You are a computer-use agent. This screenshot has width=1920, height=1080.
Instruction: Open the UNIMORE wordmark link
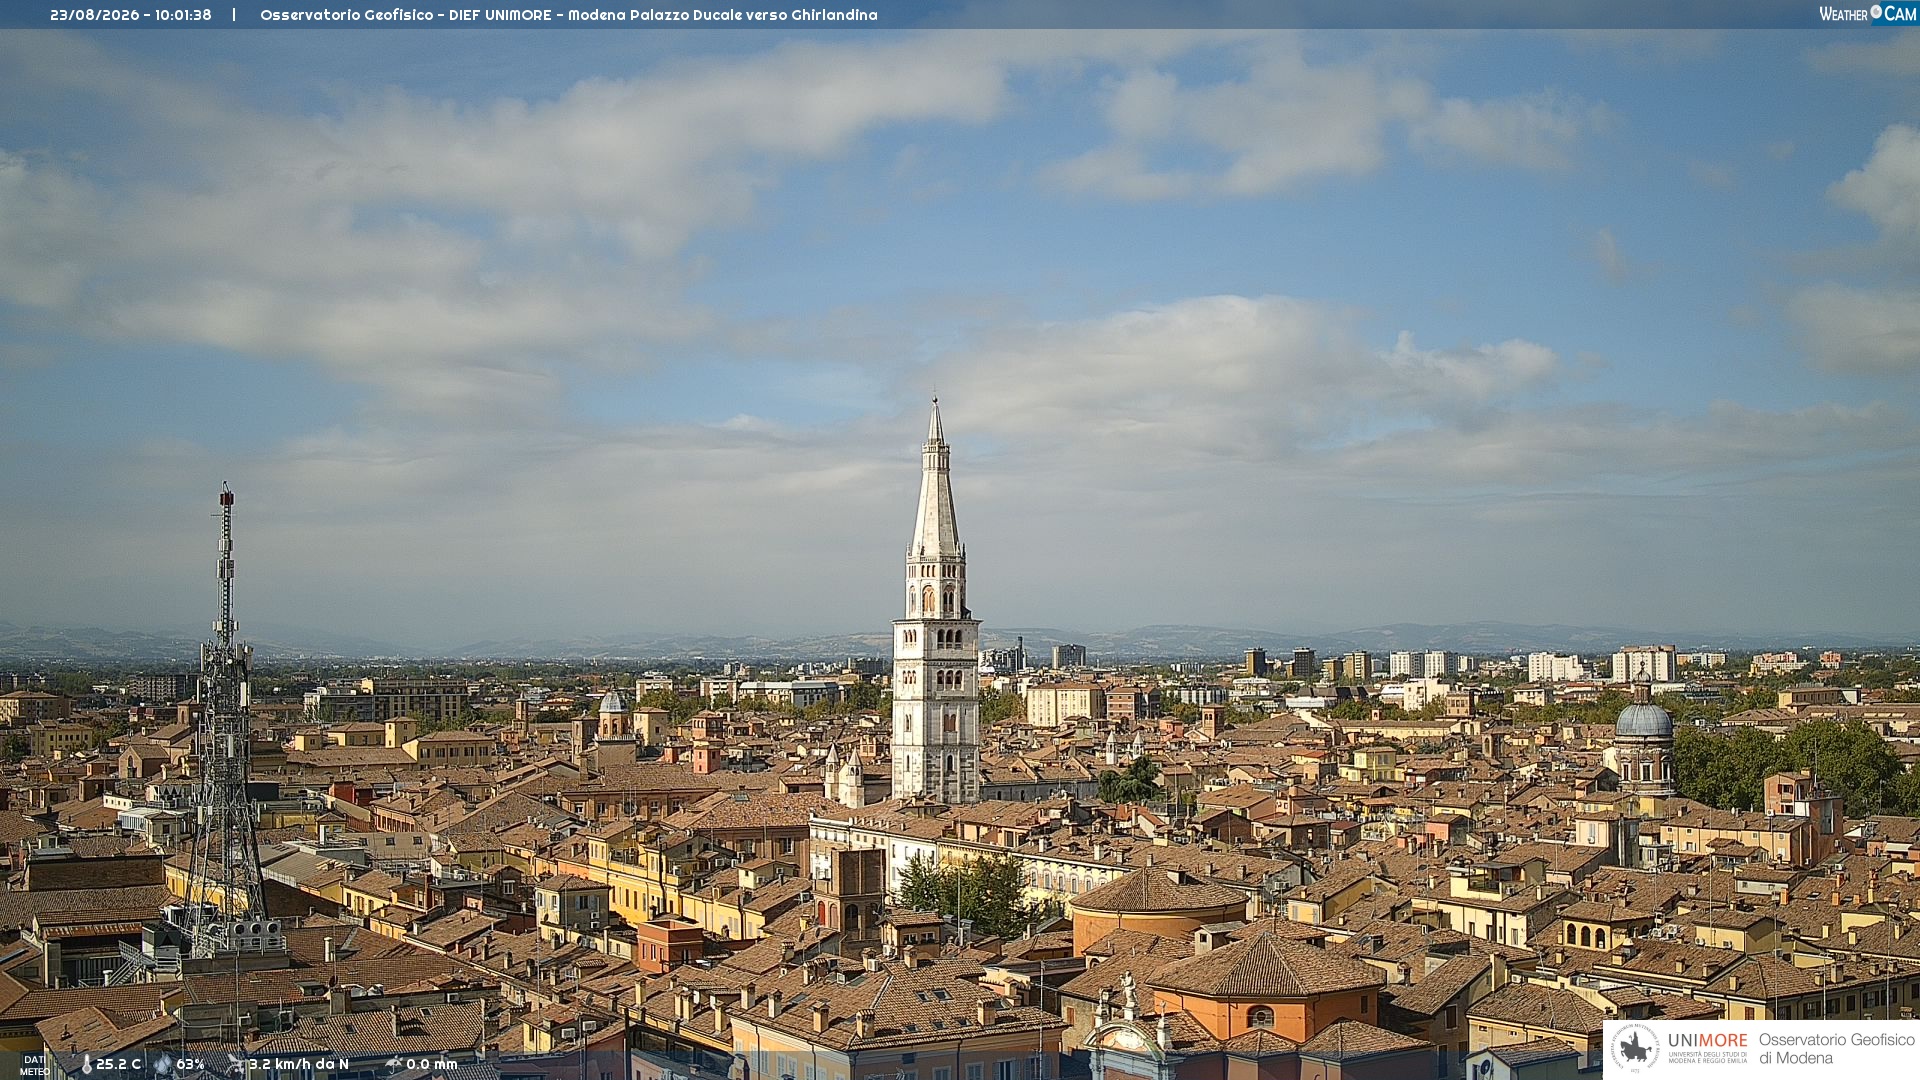[x=1708, y=1040]
